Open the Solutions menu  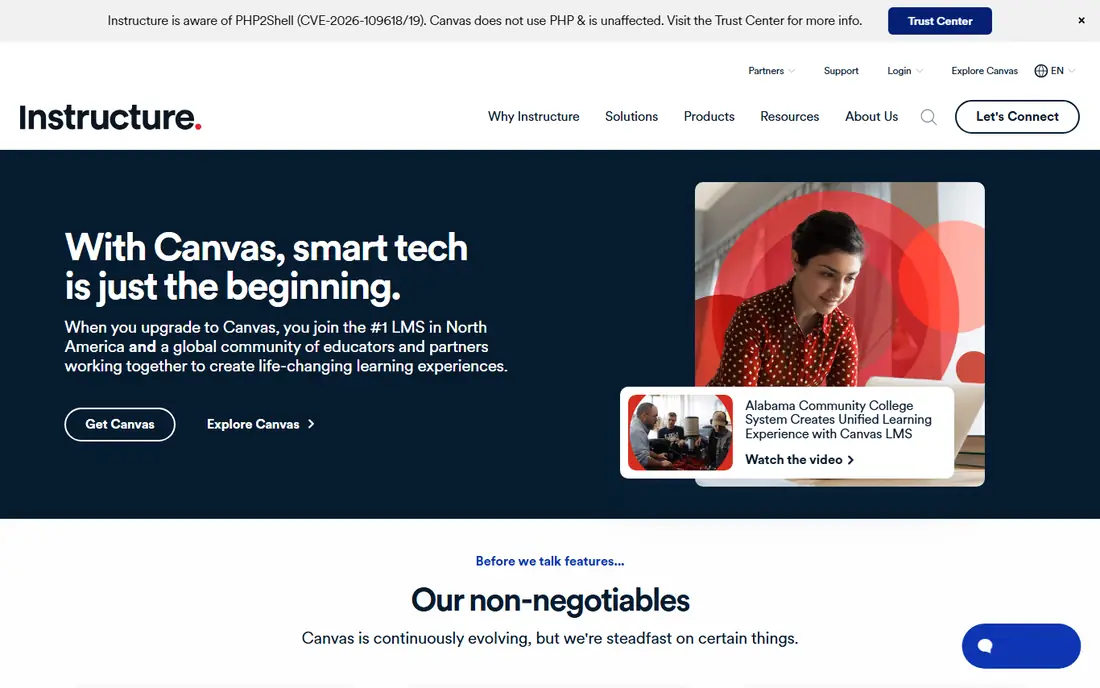pyautogui.click(x=631, y=116)
